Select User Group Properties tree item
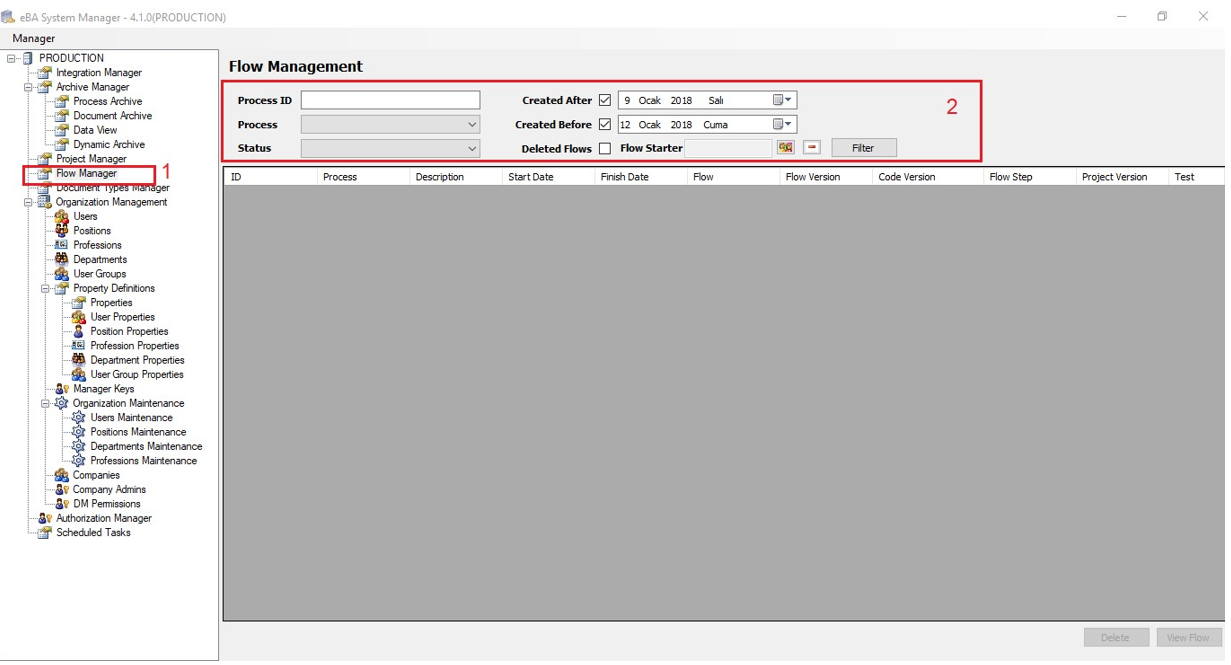 click(x=137, y=375)
